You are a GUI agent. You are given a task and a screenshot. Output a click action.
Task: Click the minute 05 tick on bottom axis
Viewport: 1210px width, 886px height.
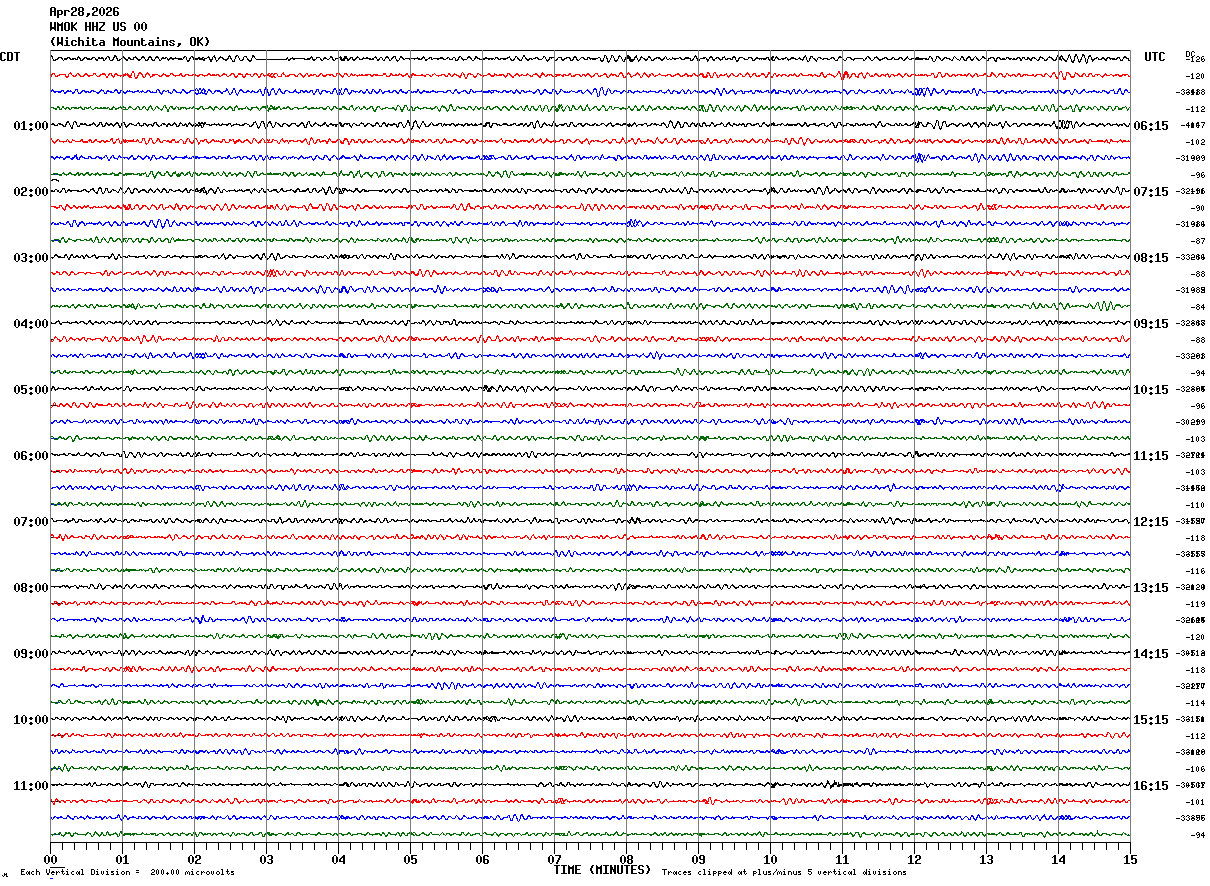click(x=410, y=859)
